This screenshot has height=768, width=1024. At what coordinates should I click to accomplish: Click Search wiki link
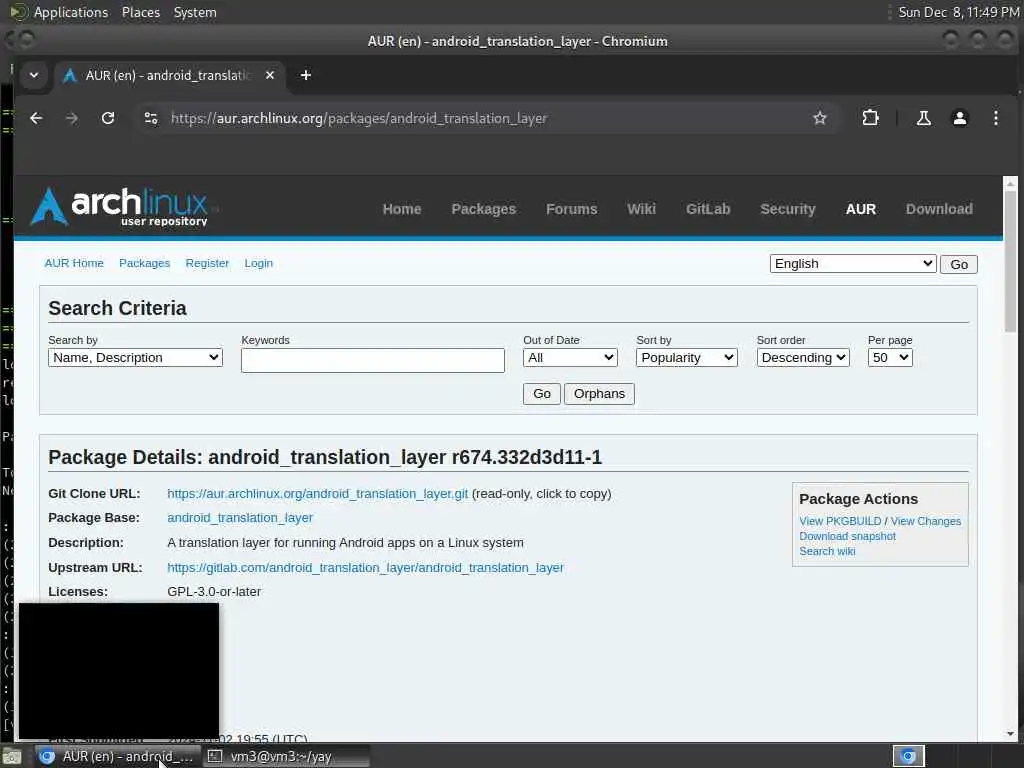(827, 551)
